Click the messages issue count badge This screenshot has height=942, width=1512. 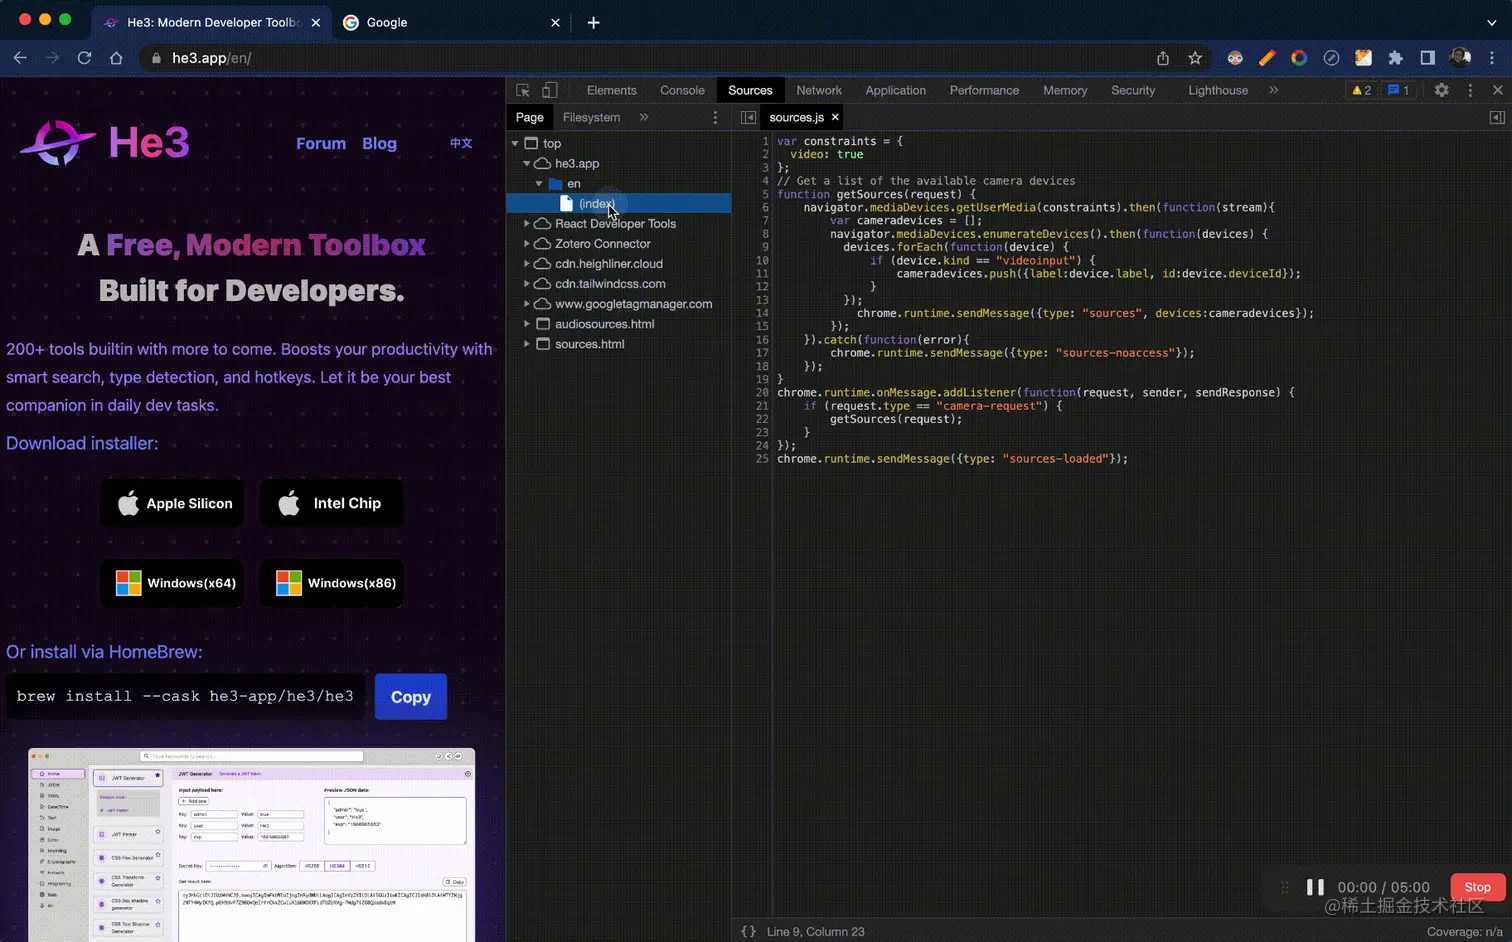click(x=1398, y=90)
